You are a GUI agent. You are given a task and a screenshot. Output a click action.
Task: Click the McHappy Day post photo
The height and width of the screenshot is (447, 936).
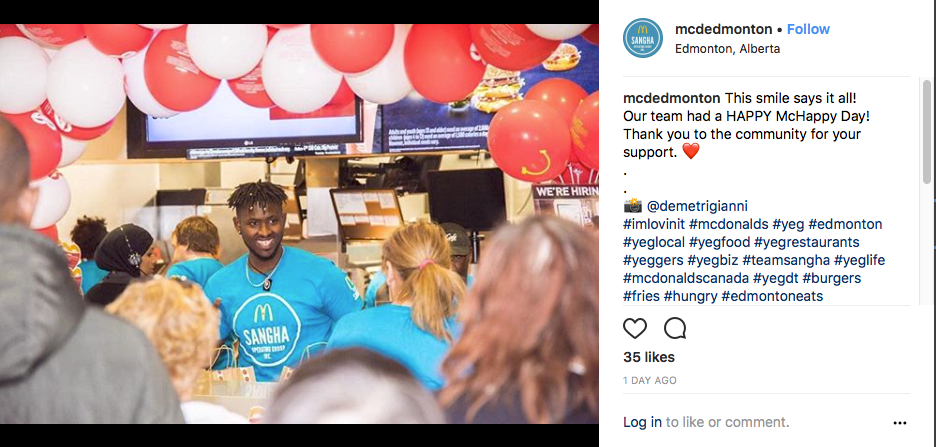click(x=299, y=224)
